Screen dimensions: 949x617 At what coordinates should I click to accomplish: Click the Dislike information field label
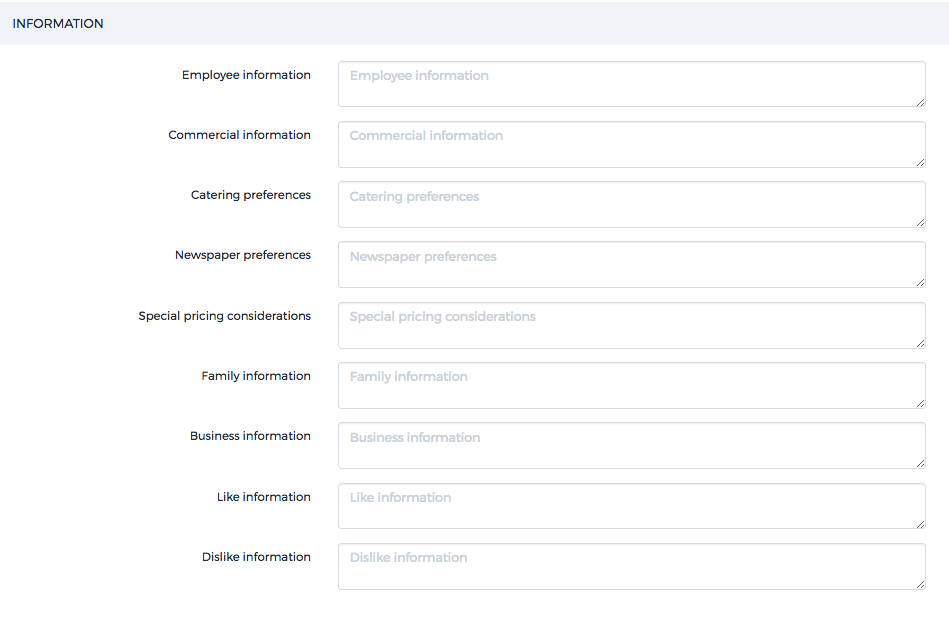(x=256, y=557)
